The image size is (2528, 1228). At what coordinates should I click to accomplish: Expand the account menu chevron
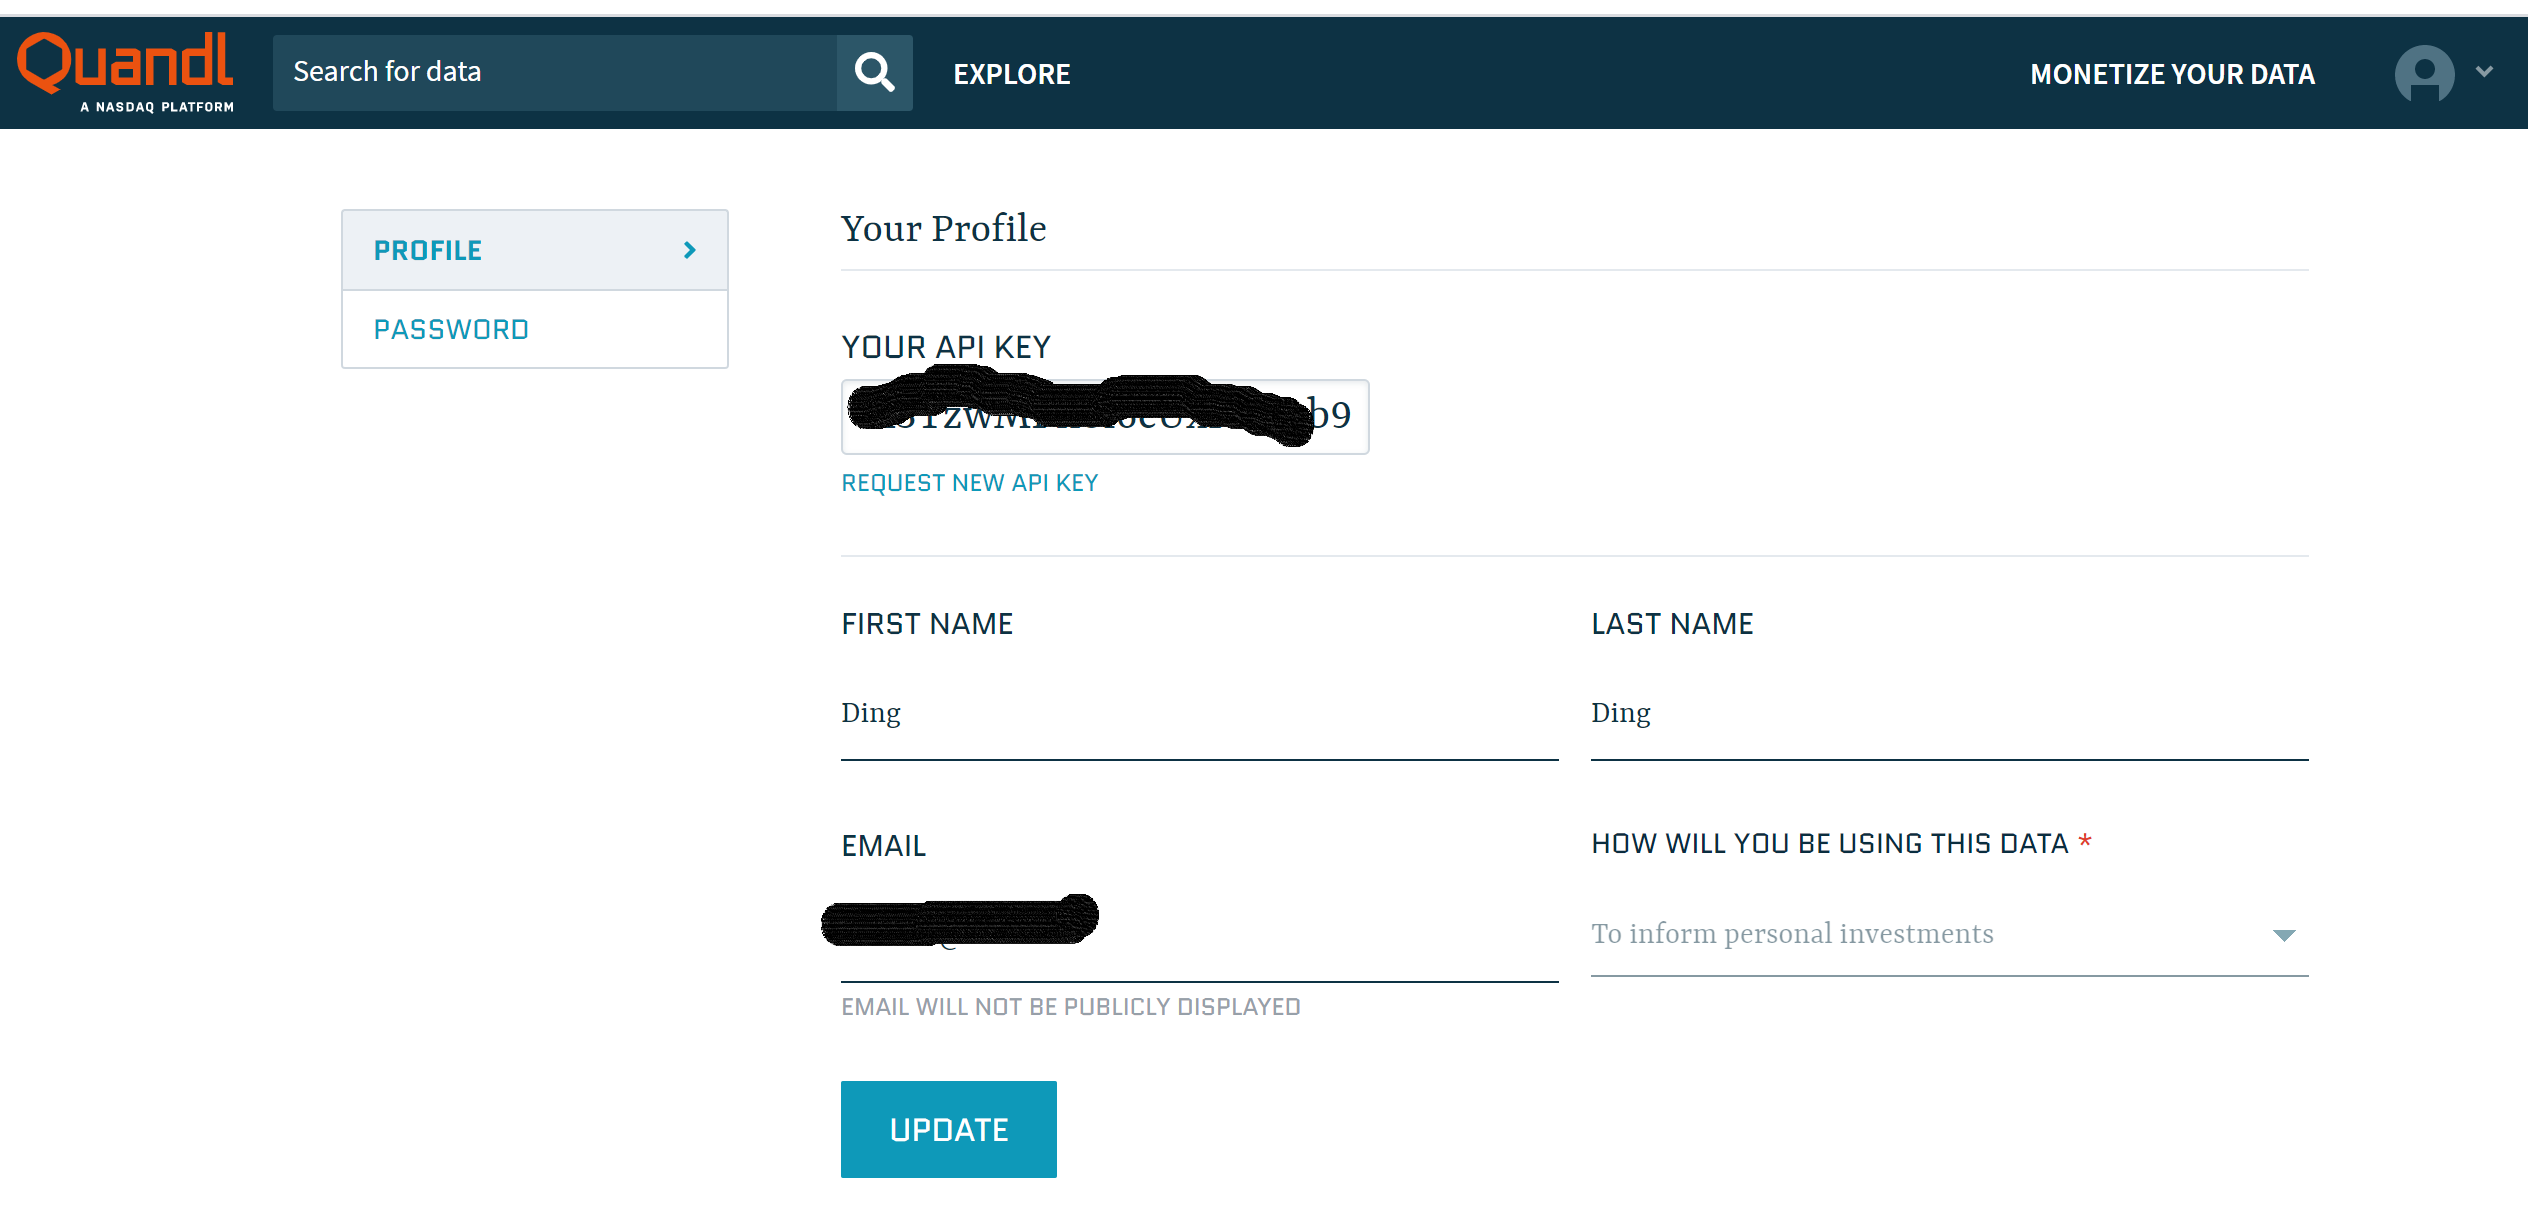pyautogui.click(x=2485, y=72)
